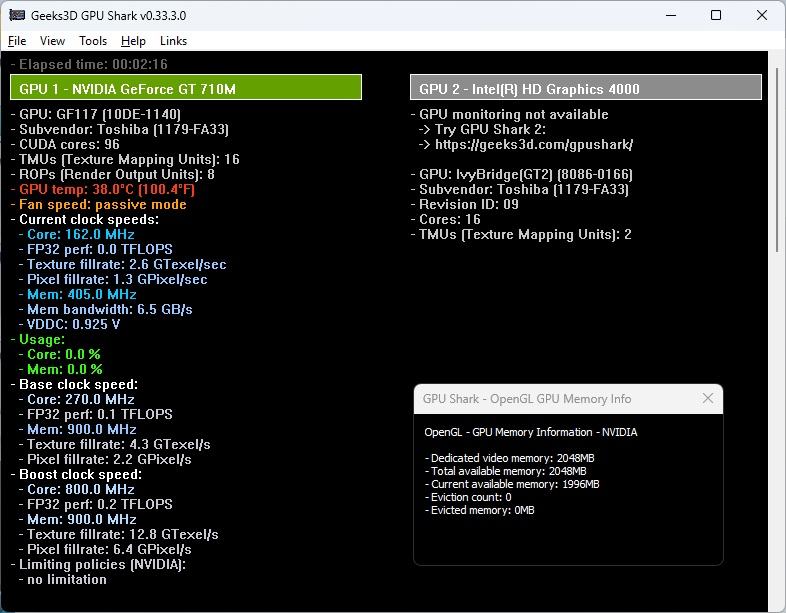Click the Boost clock speed heading
This screenshot has height=613, width=786.
click(x=76, y=475)
